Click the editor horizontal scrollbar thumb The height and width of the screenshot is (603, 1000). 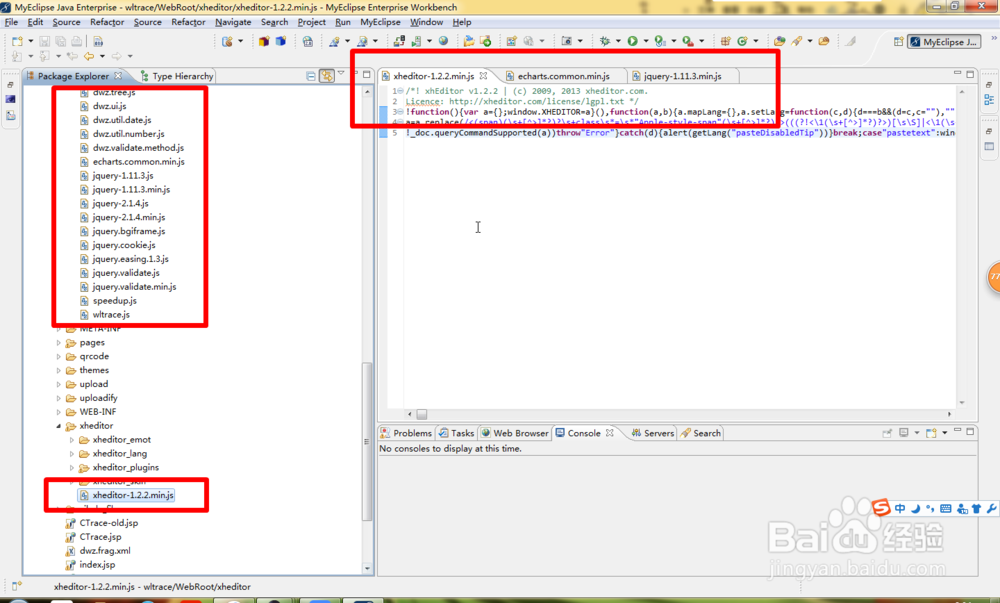point(422,414)
